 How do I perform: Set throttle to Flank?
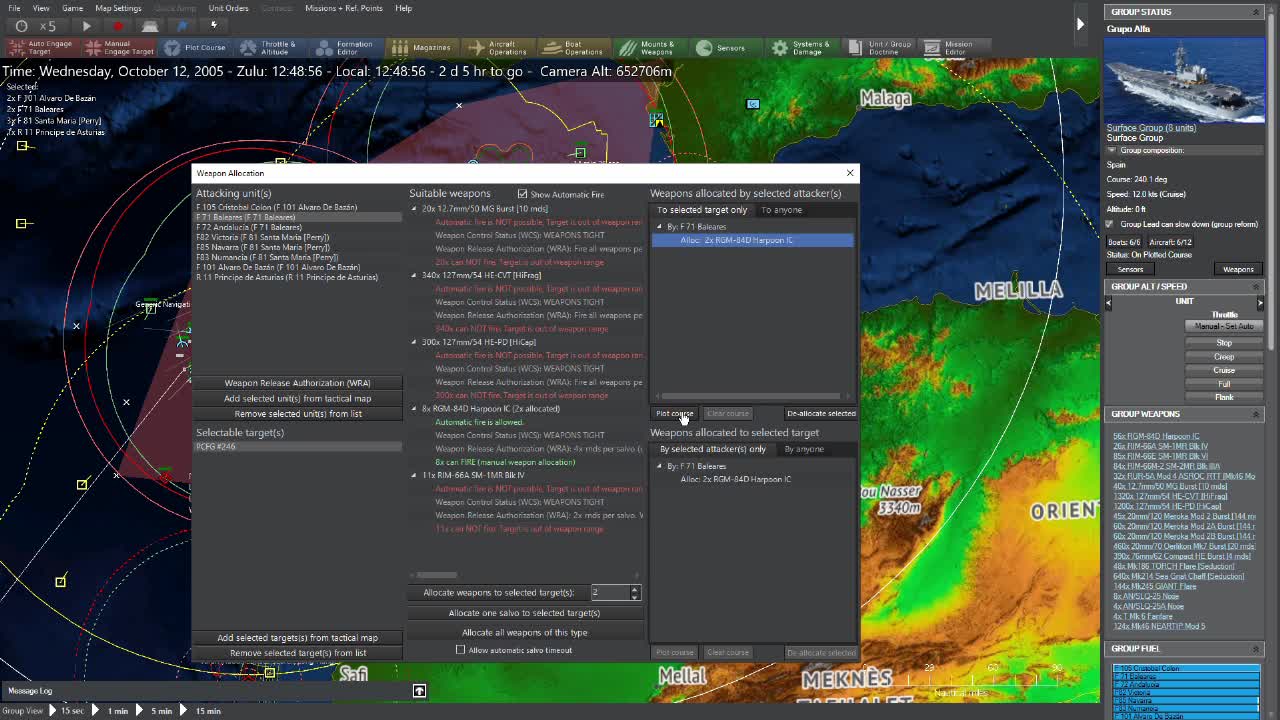1224,397
